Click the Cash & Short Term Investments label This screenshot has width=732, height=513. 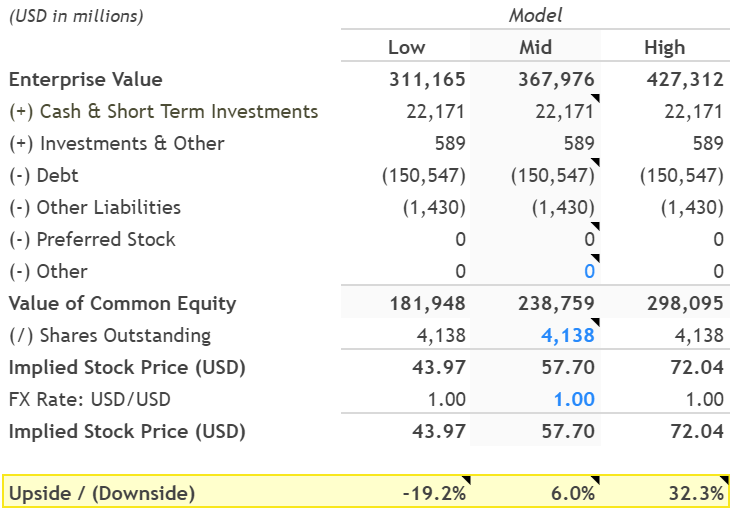(163, 112)
